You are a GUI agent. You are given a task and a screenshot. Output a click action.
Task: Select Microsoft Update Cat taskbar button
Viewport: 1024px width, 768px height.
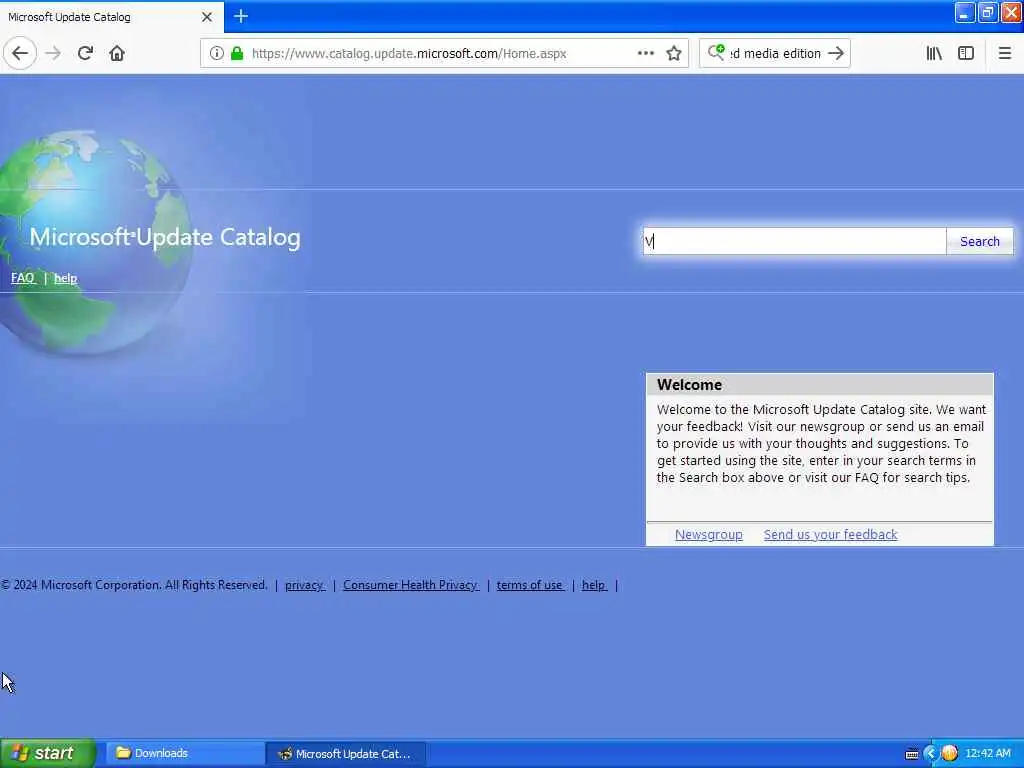346,754
